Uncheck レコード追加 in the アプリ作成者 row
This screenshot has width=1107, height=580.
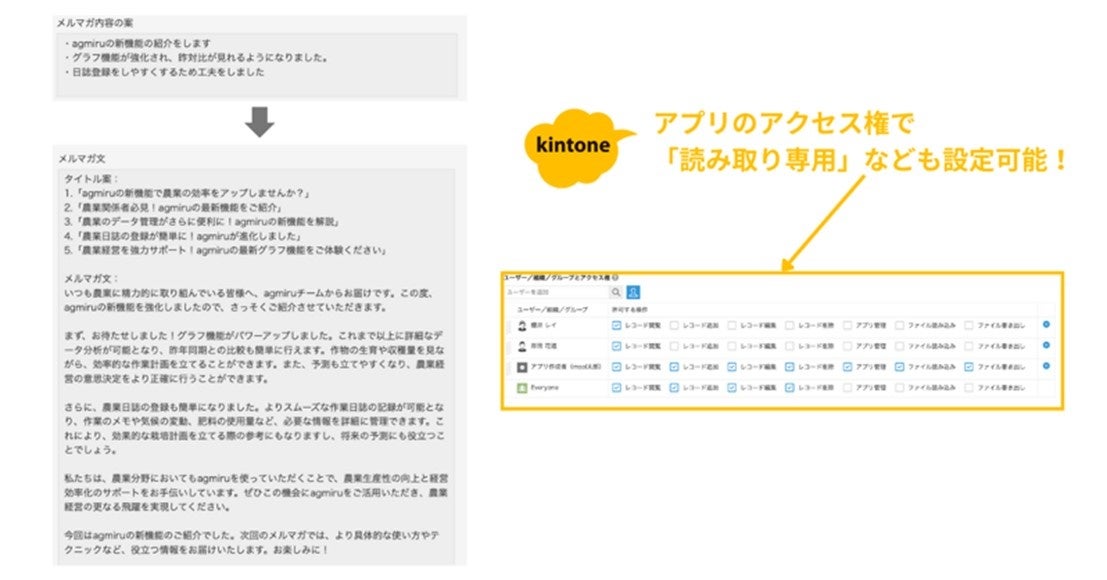[x=674, y=367]
